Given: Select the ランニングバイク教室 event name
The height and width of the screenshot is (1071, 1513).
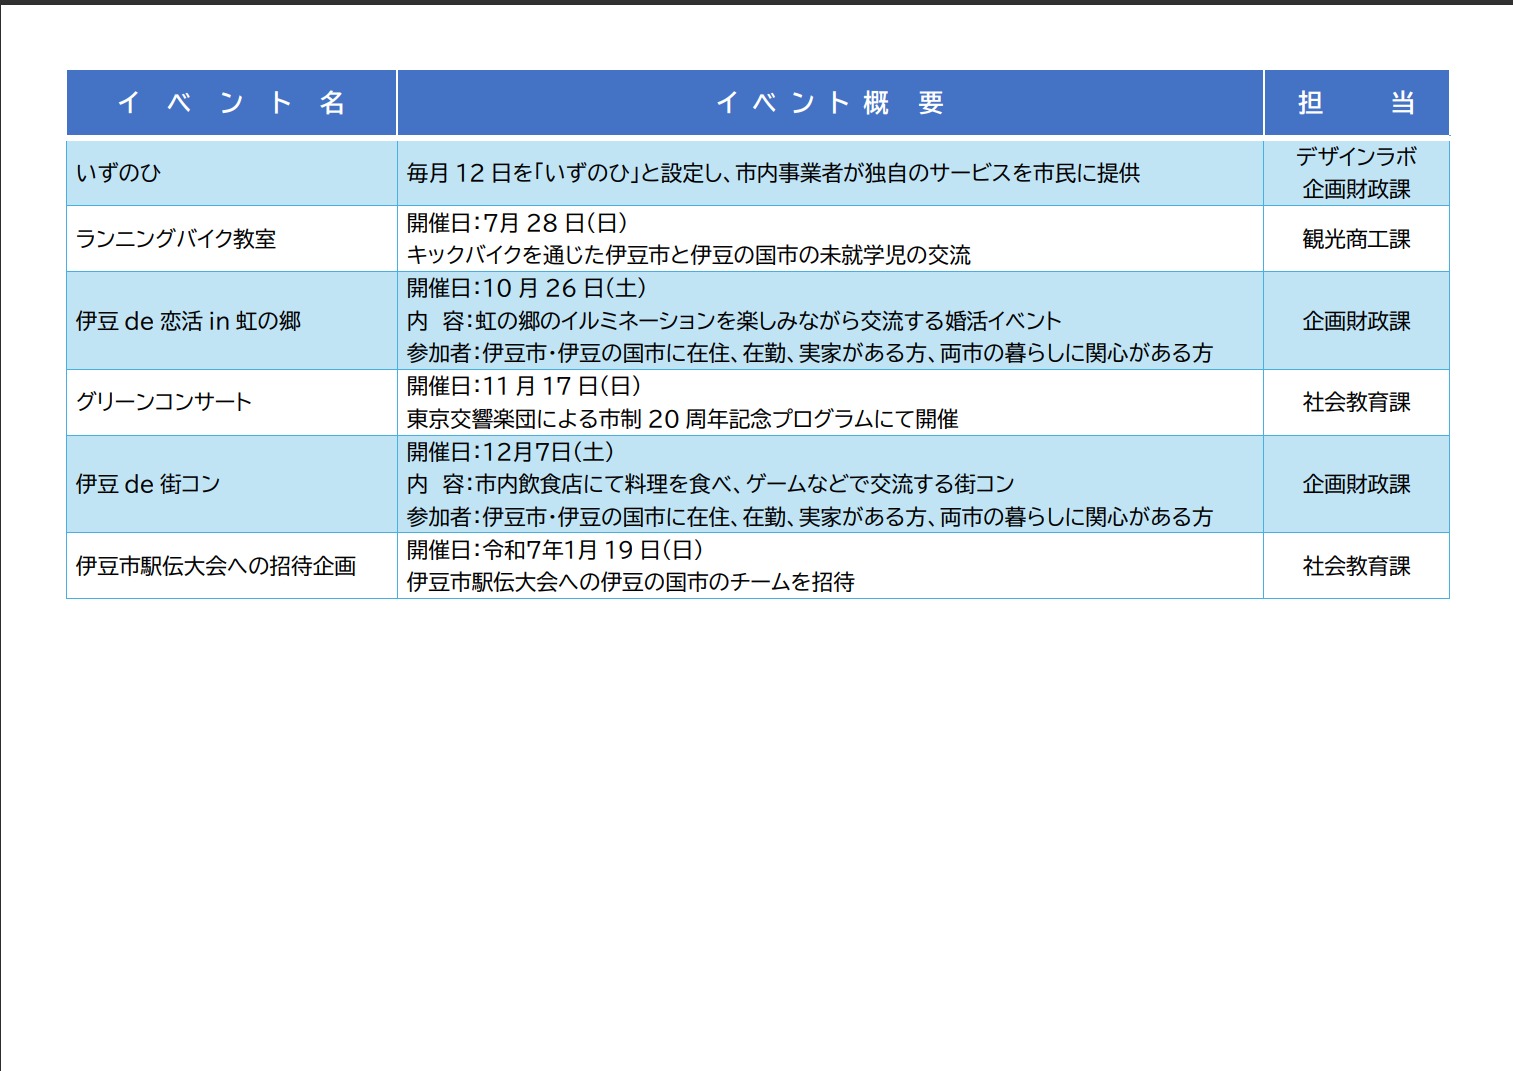Looking at the screenshot, I should tap(176, 239).
